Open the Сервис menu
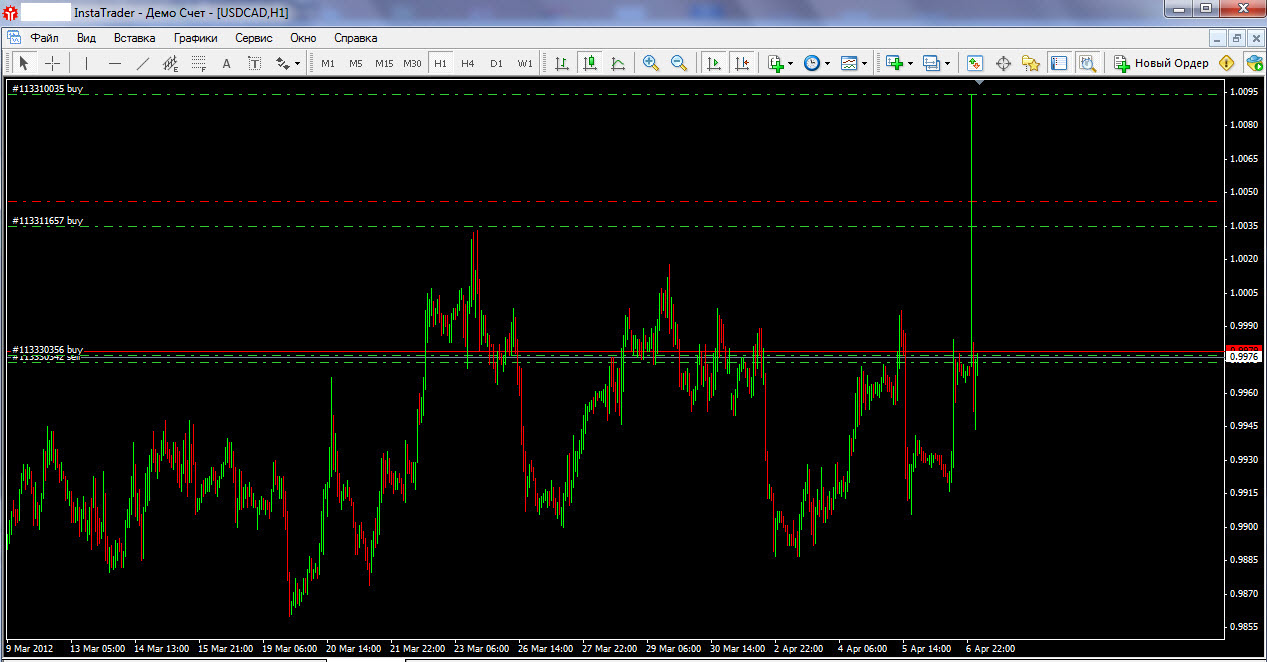This screenshot has height=662, width=1267. click(x=254, y=38)
